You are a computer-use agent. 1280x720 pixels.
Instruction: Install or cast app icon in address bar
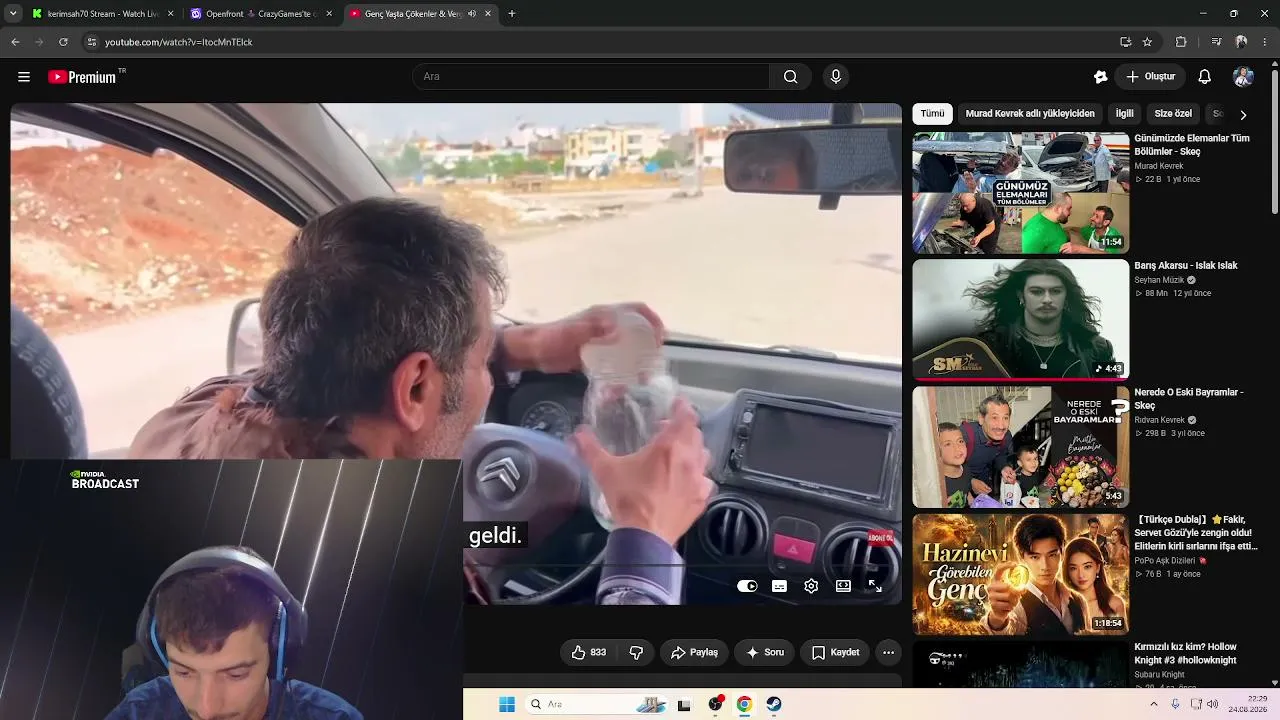1125,42
